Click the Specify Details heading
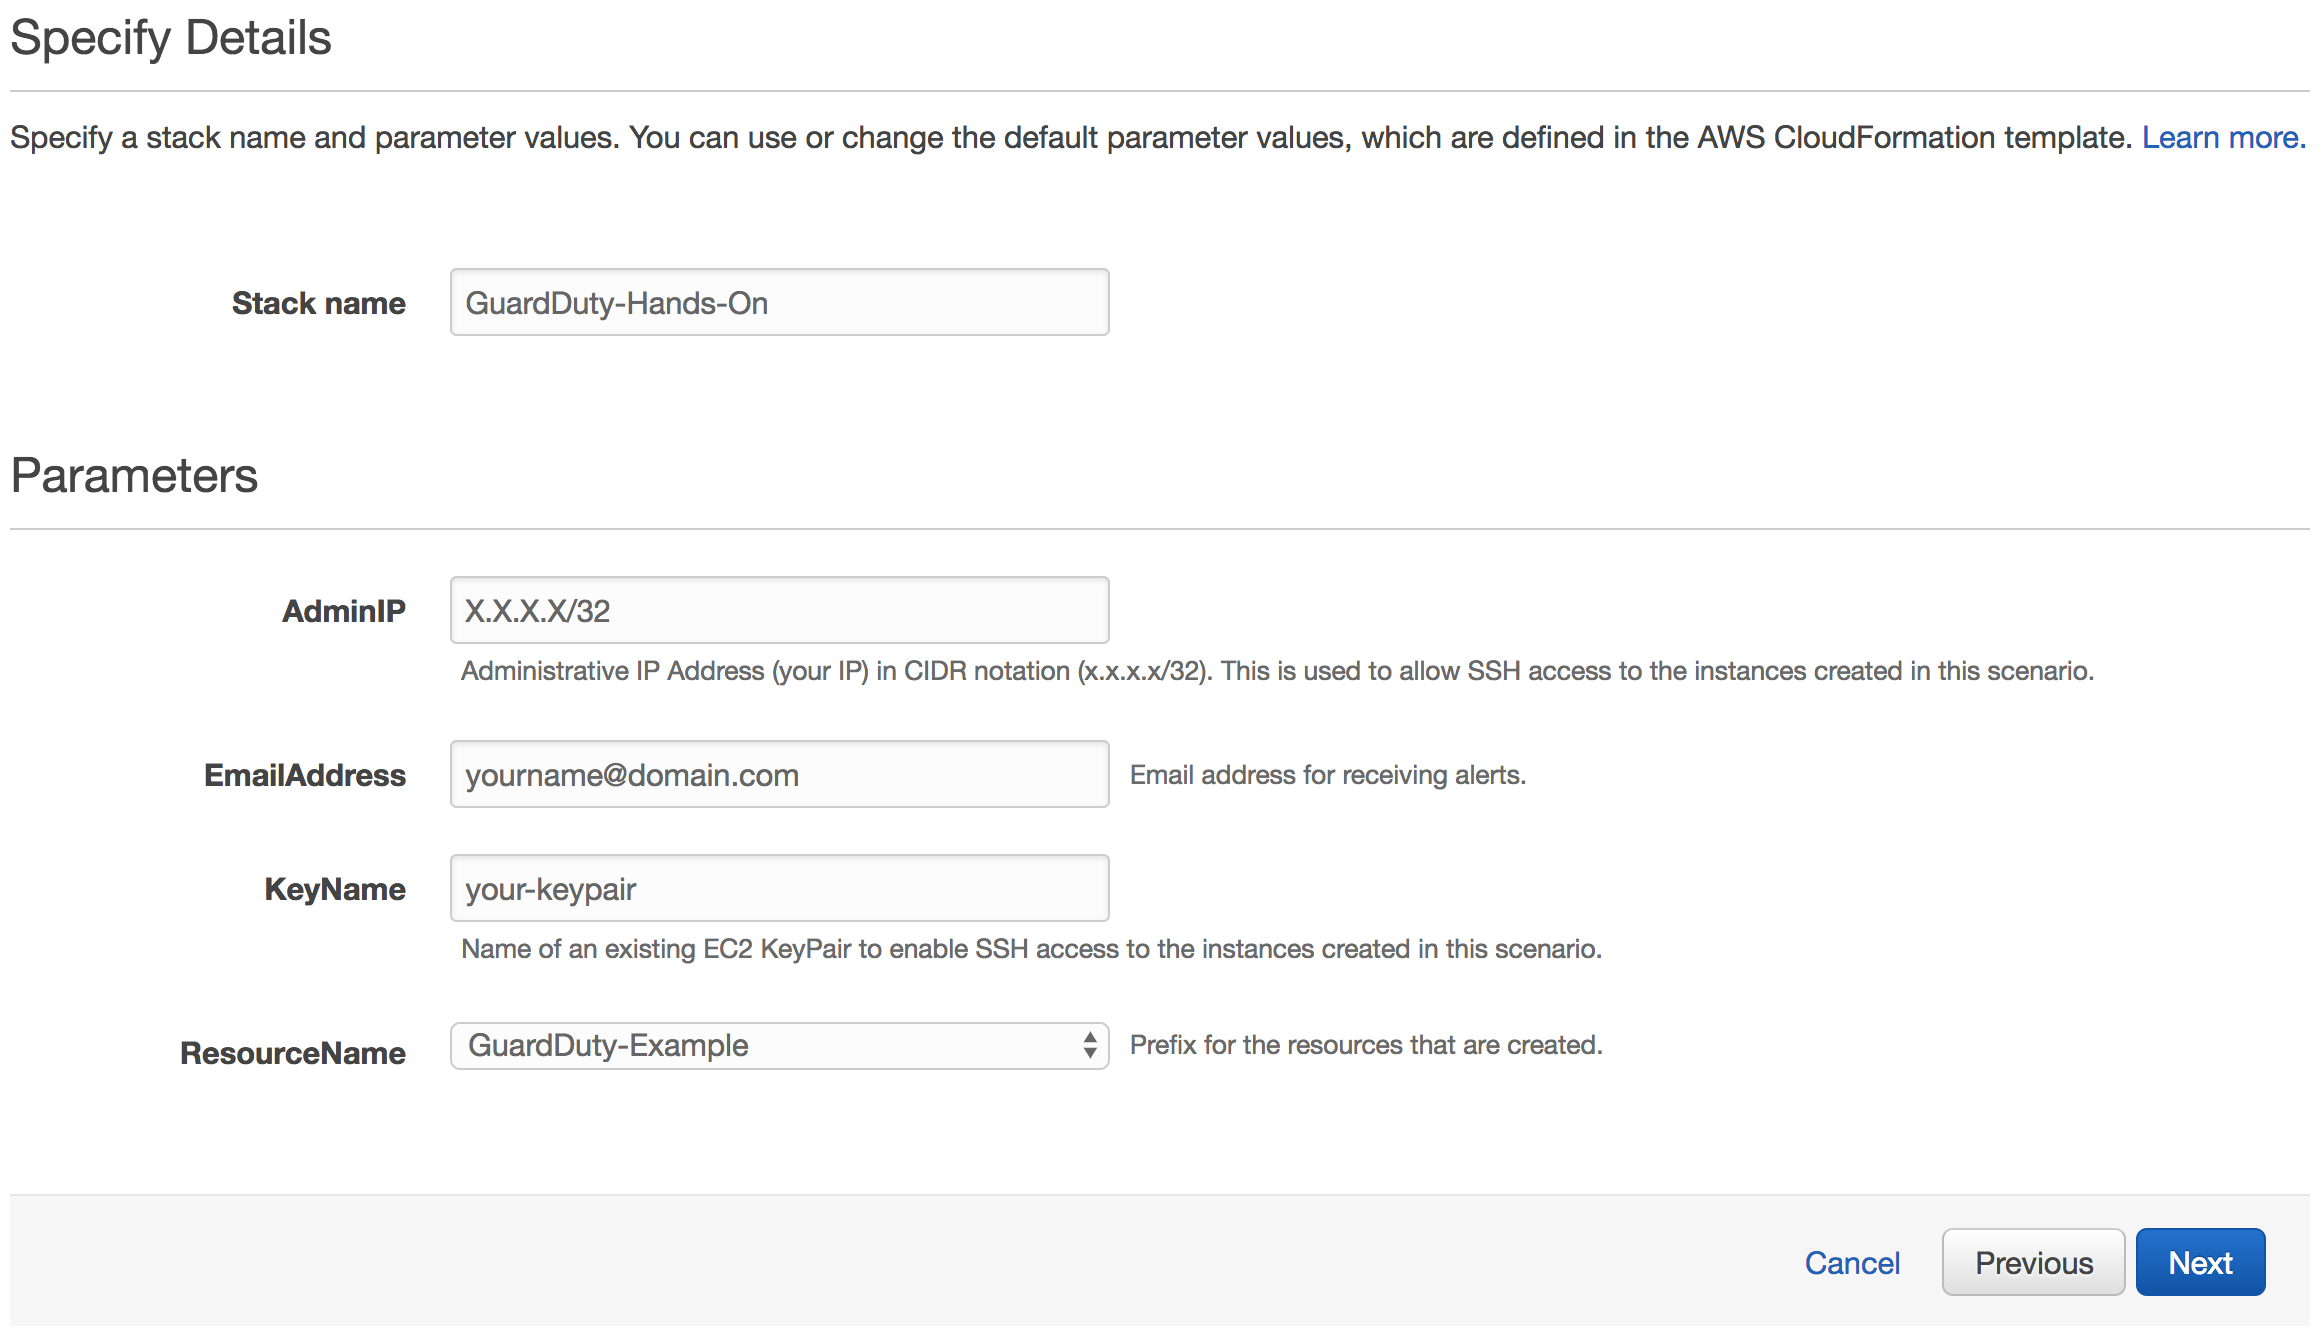This screenshot has height=1344, width=2324. pos(171,39)
